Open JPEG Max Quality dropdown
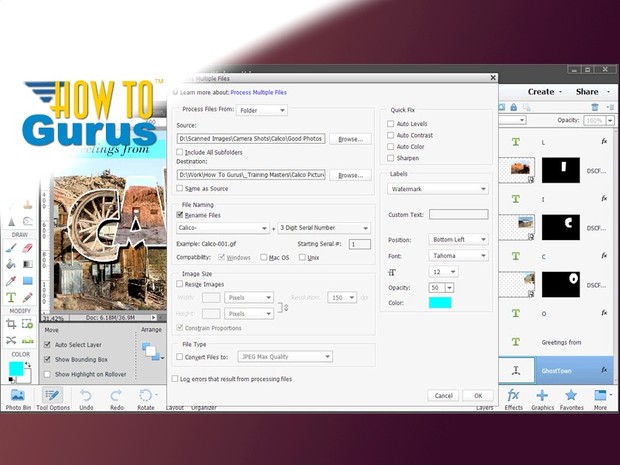Screen dimensions: 620x465 [x=285, y=357]
